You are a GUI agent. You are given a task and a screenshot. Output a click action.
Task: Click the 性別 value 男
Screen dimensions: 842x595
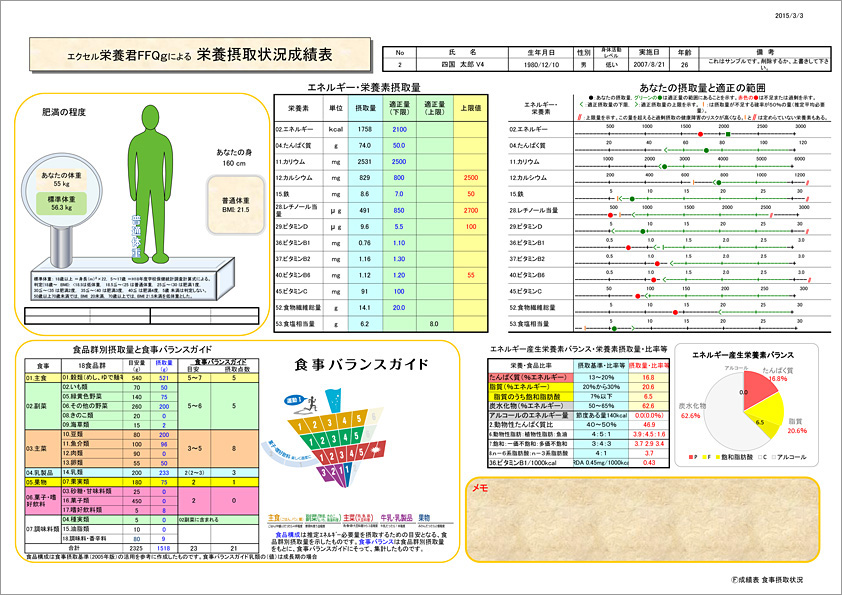tap(584, 64)
